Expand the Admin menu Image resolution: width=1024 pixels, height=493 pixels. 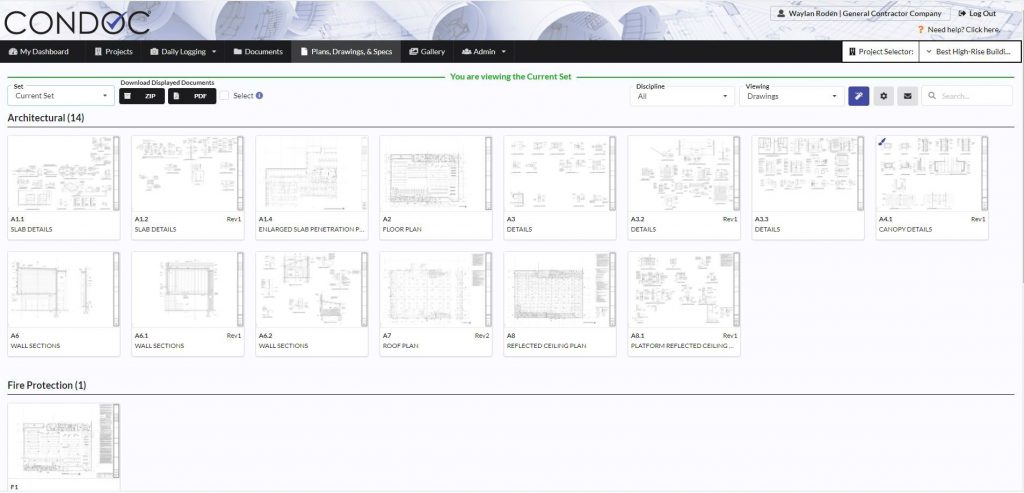[x=484, y=52]
